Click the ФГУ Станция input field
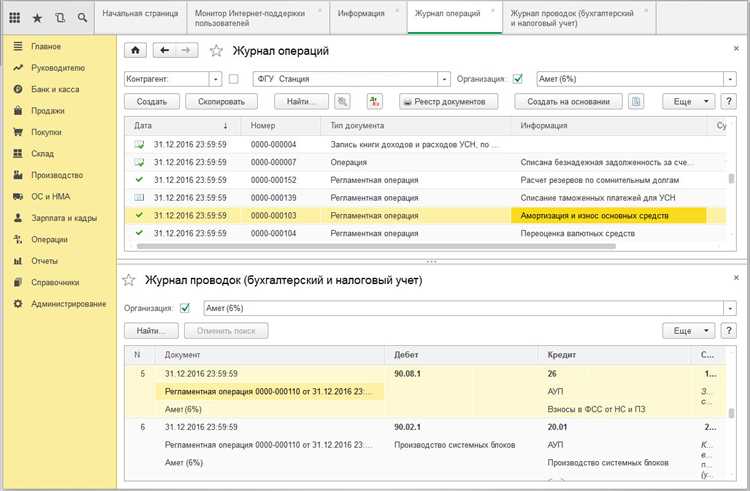 coord(345,79)
